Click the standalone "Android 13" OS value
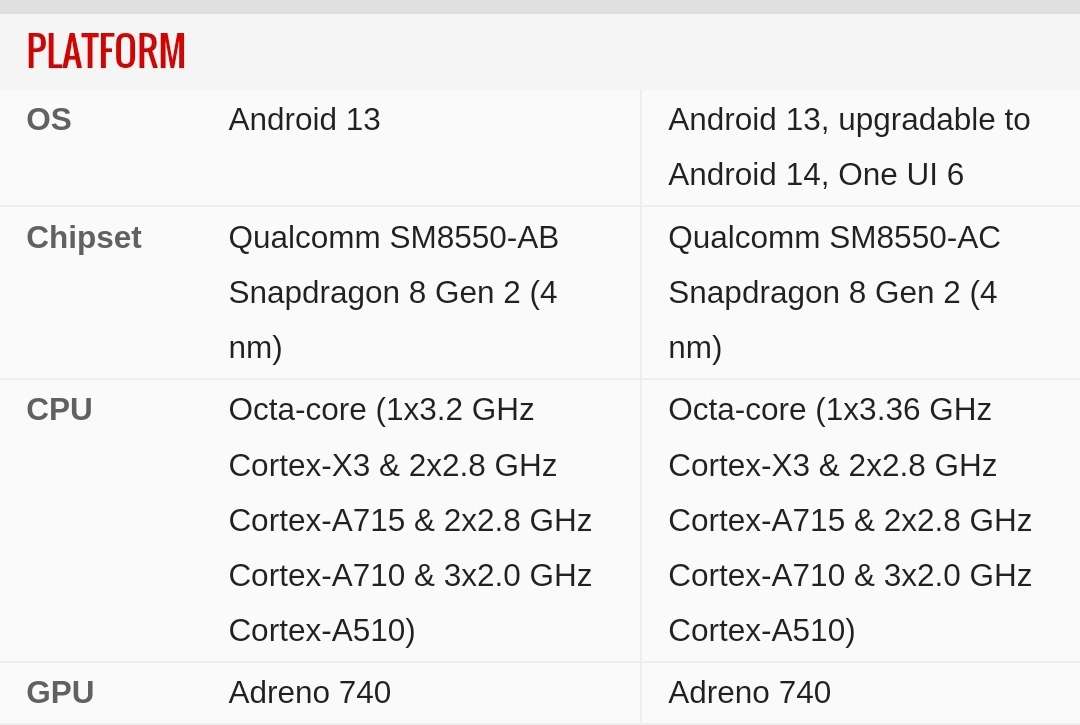This screenshot has width=1080, height=725. tap(304, 120)
